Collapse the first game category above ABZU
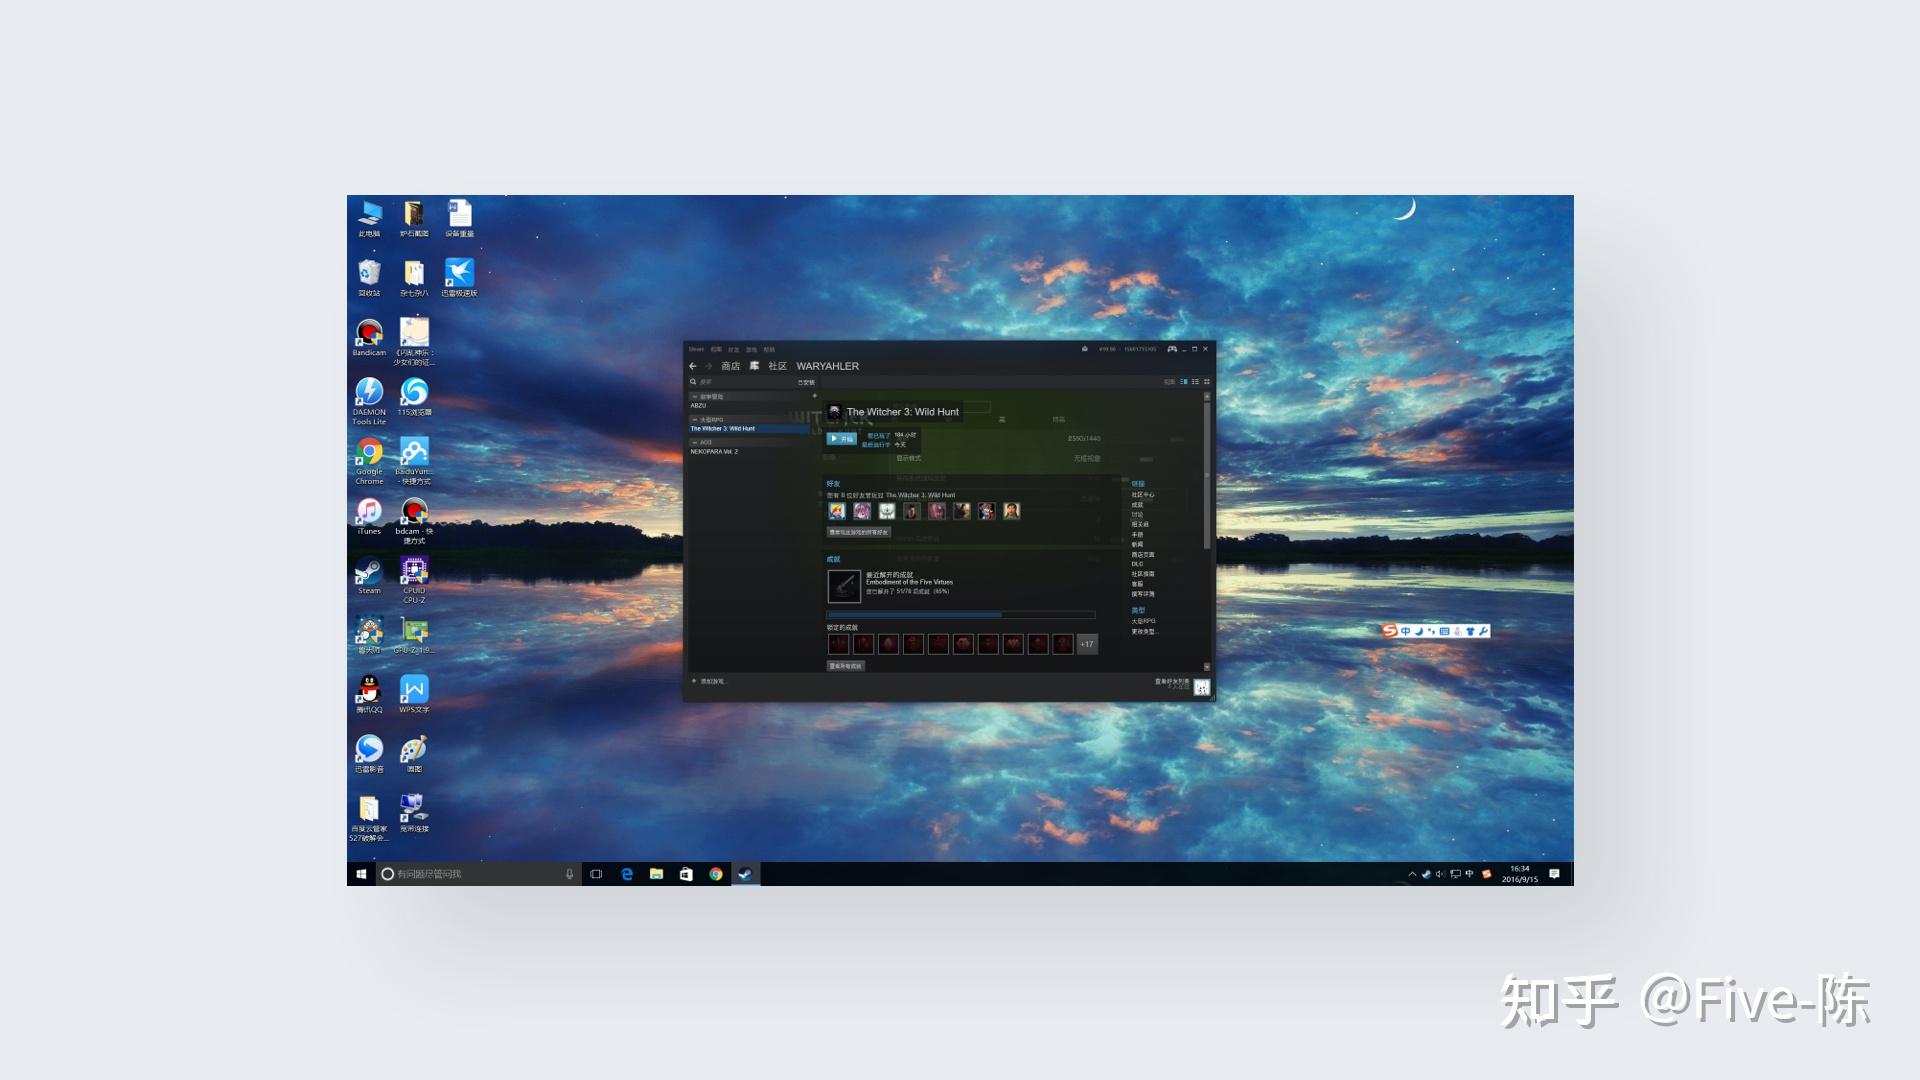Image resolution: width=1920 pixels, height=1080 pixels. click(695, 397)
